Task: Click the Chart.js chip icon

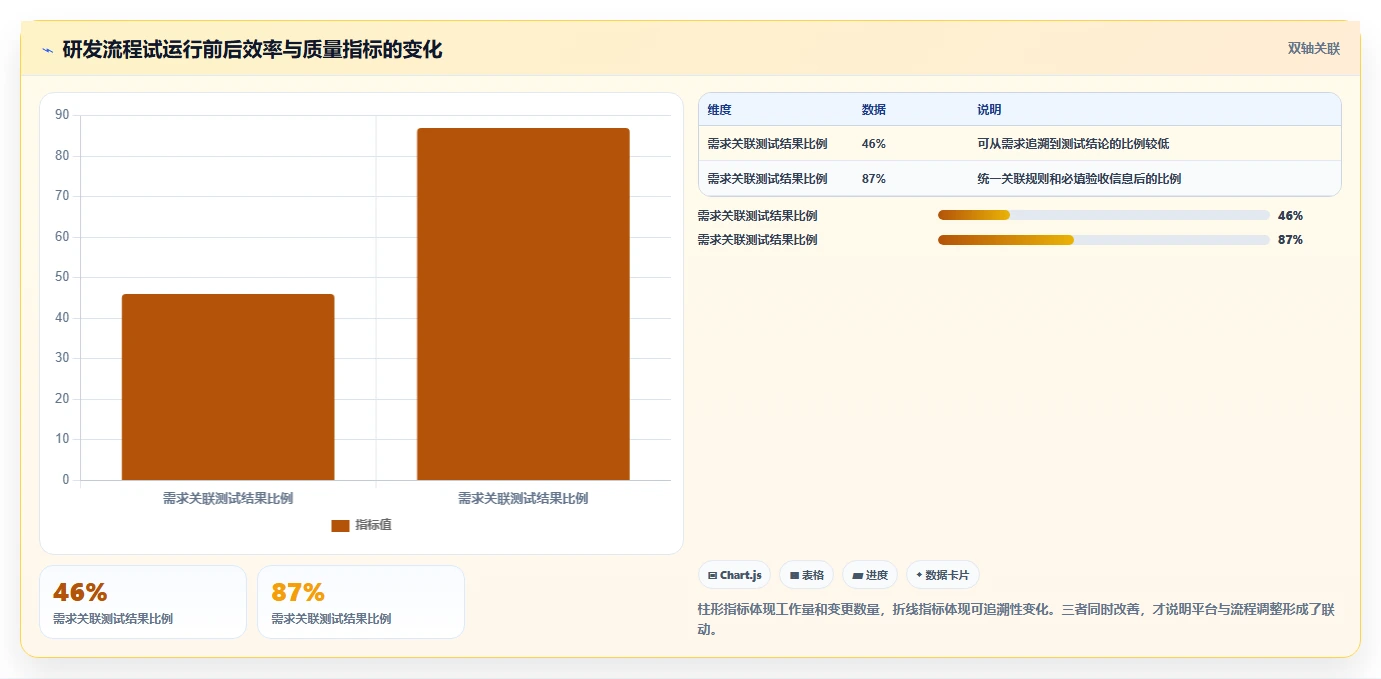Action: point(712,575)
